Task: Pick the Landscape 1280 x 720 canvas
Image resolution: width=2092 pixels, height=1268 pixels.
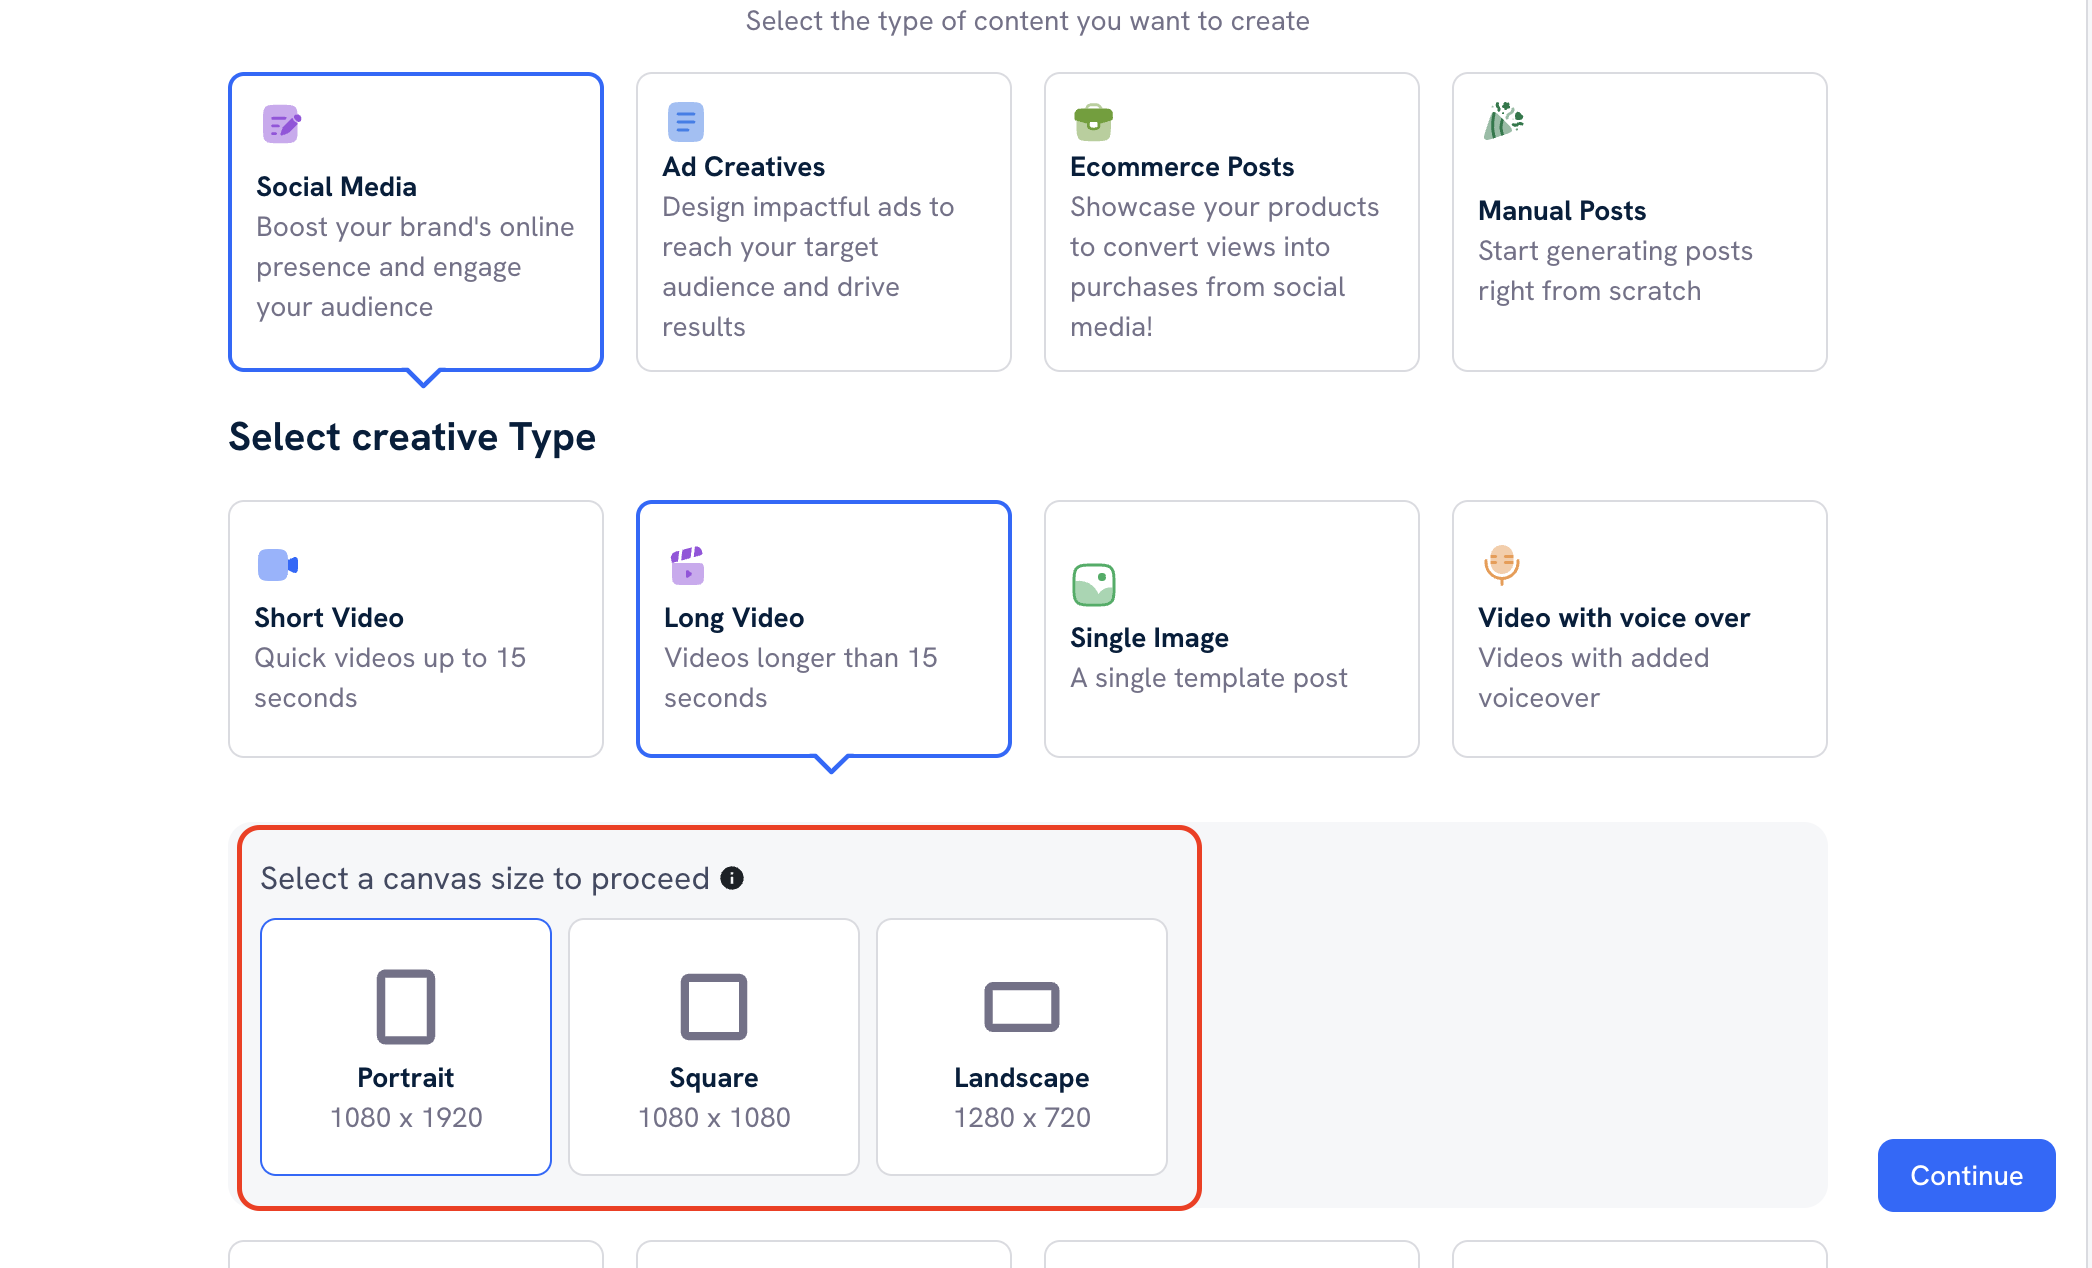Action: click(x=1021, y=1046)
